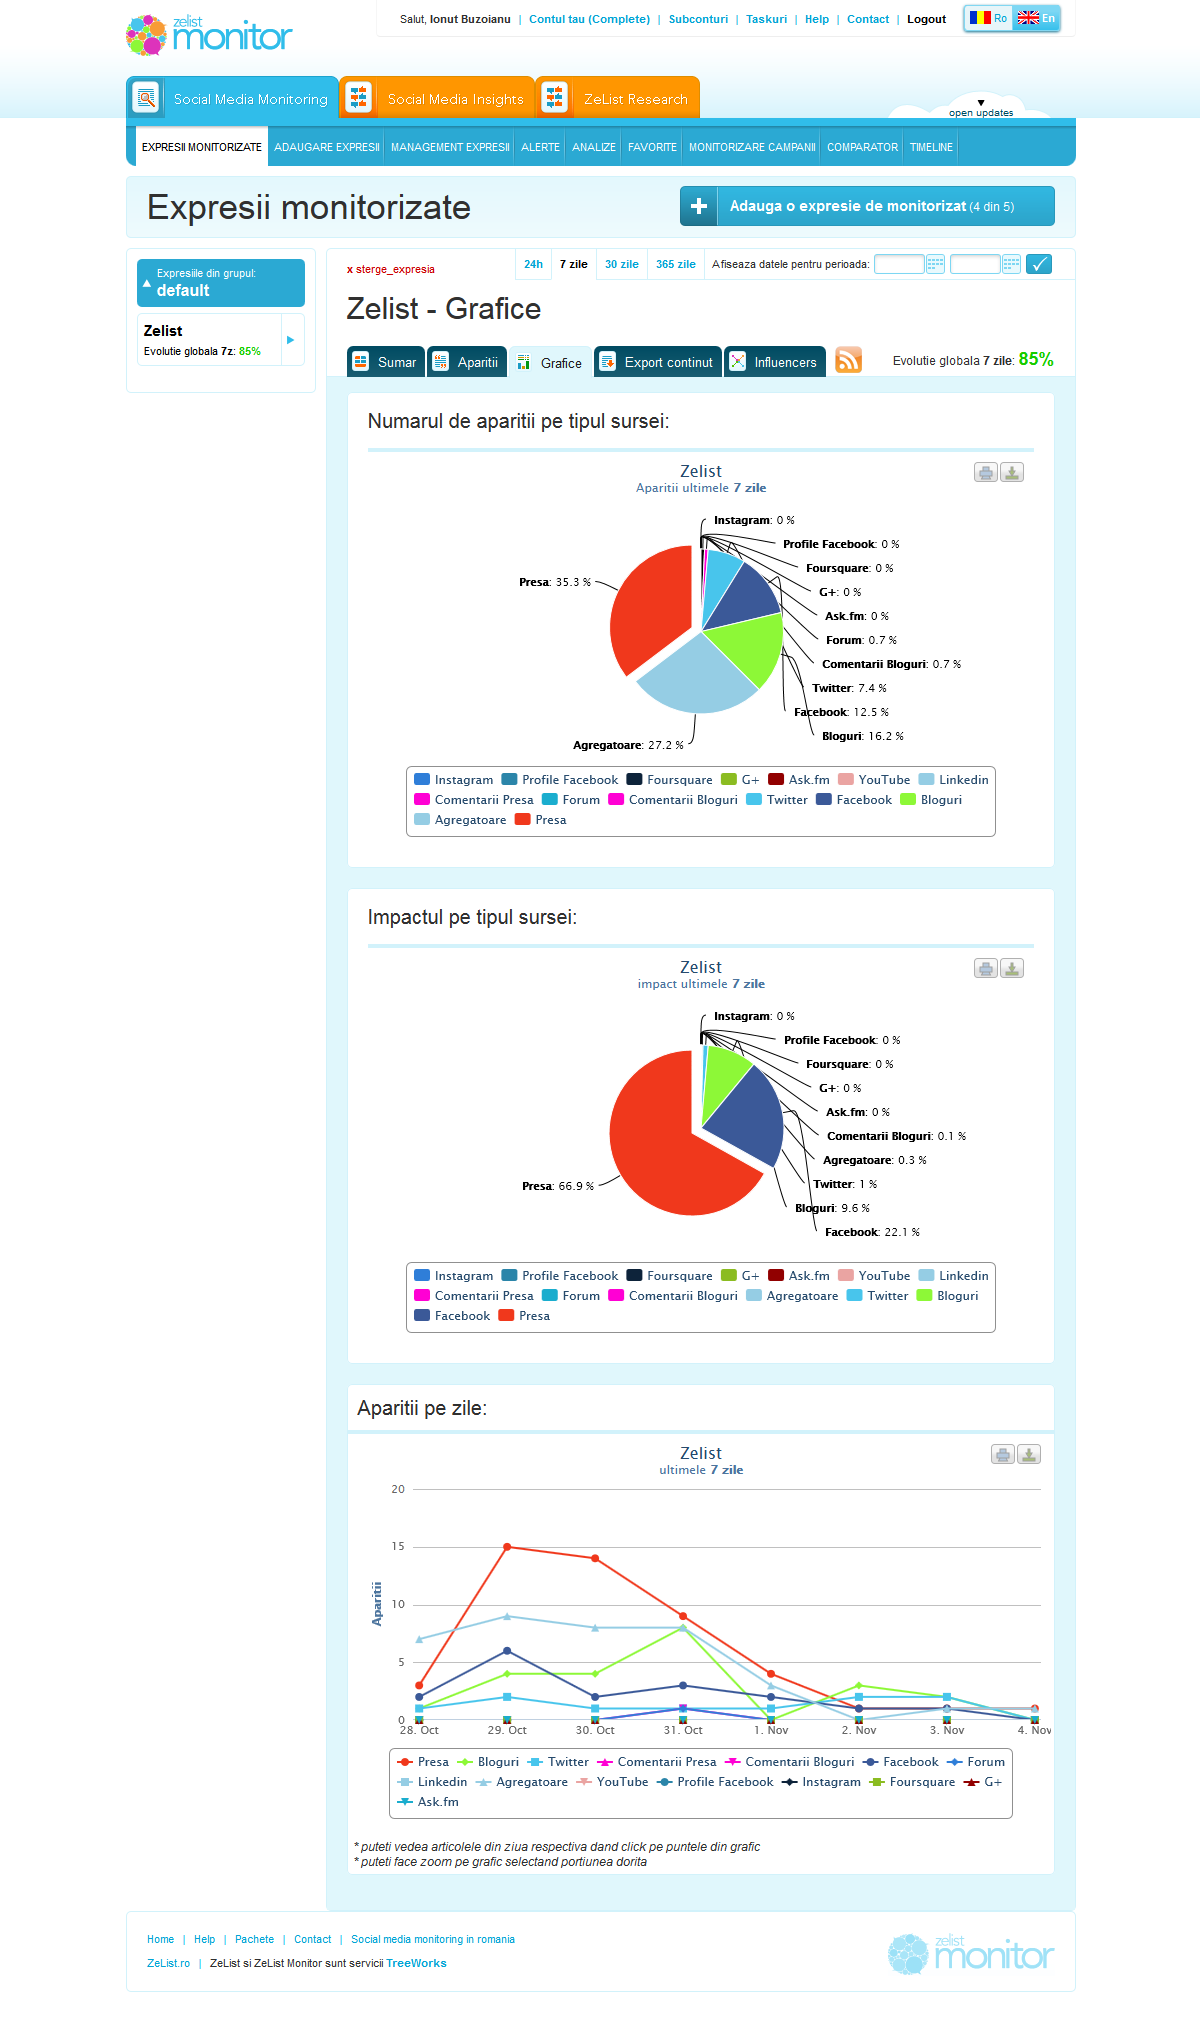Screen dimensions: 1200x2039
Task: Toggle Twitter series in Aparitii pe zile legend
Action: pyautogui.click(x=558, y=1762)
